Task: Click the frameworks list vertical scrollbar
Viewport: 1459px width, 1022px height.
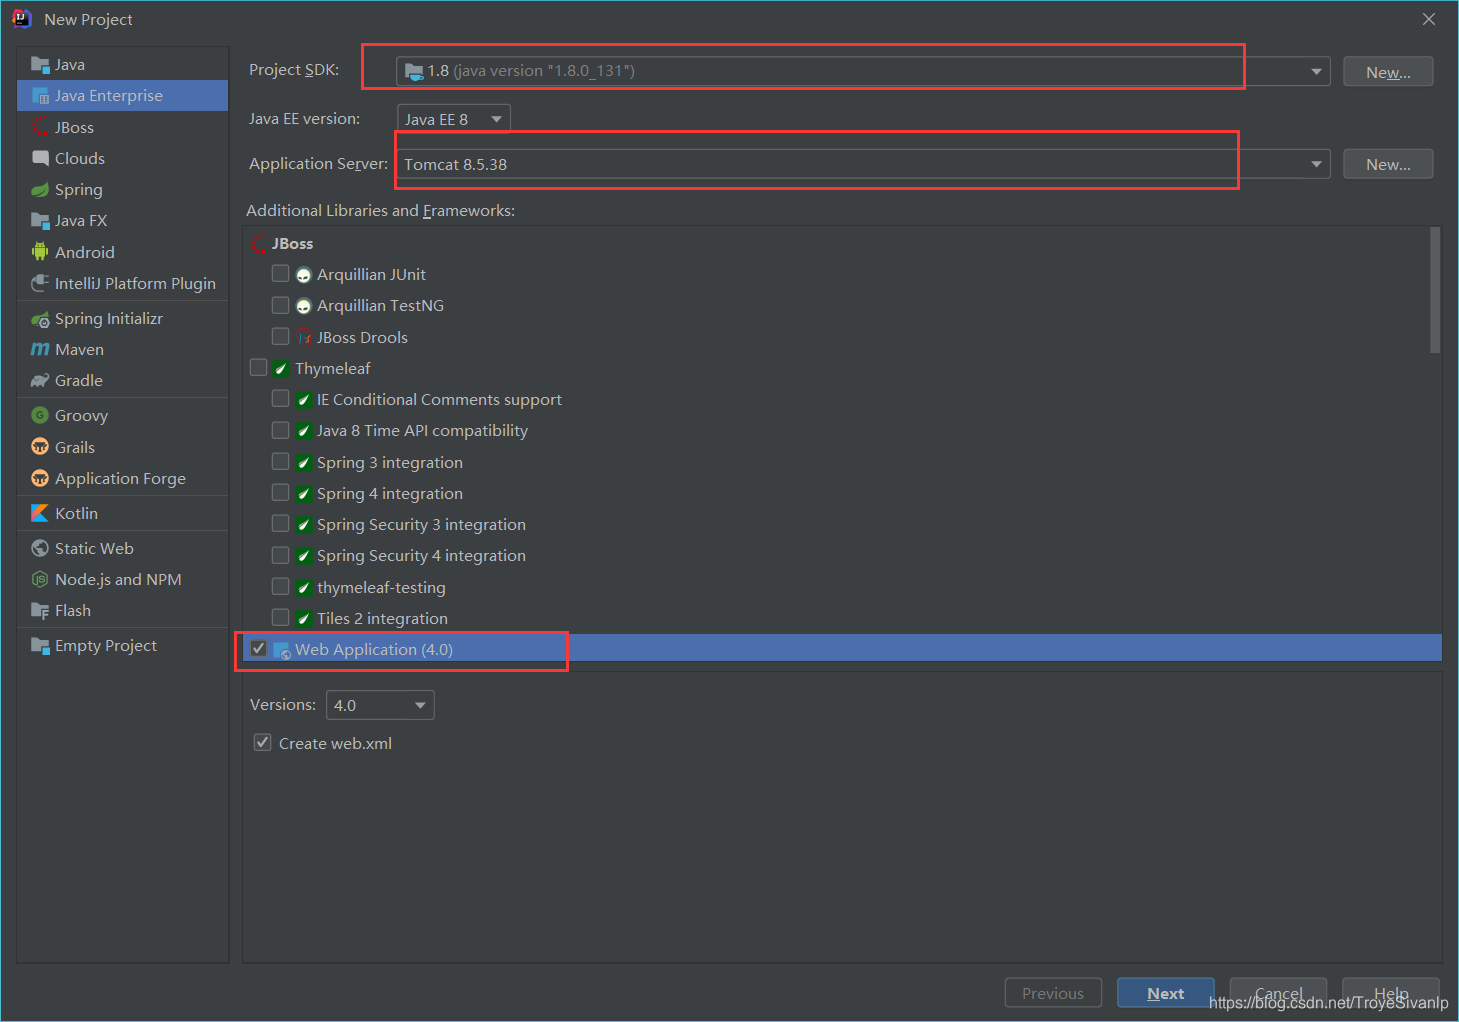Action: [1435, 290]
